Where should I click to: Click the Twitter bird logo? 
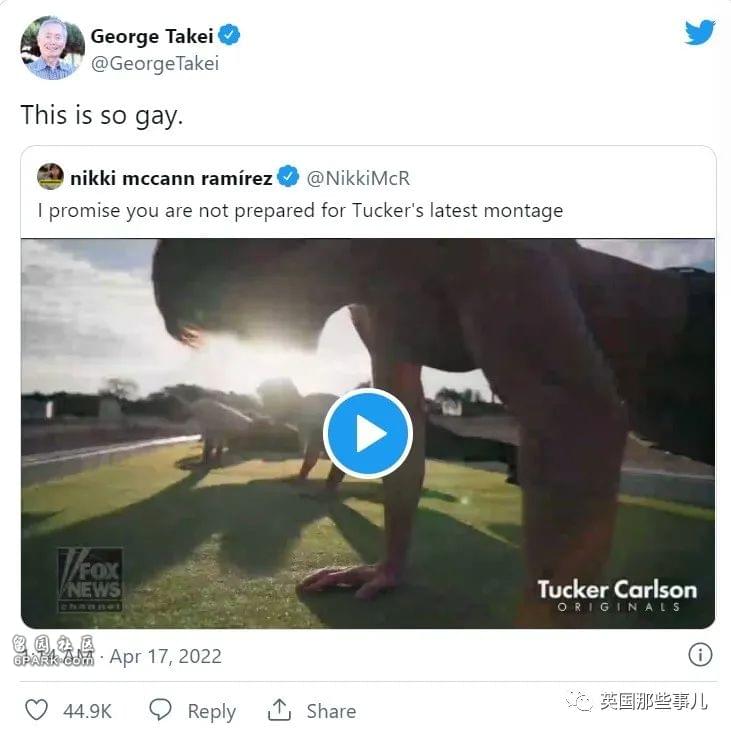point(700,32)
